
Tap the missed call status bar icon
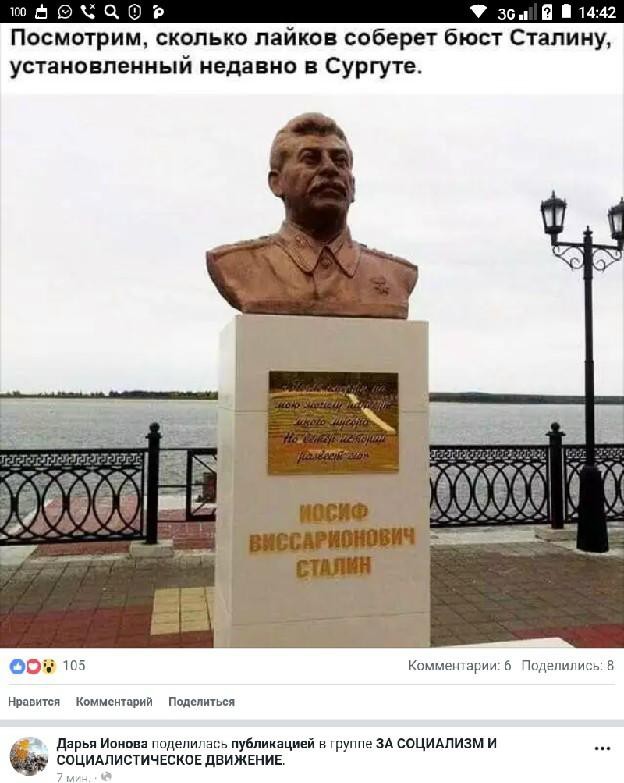tap(88, 11)
